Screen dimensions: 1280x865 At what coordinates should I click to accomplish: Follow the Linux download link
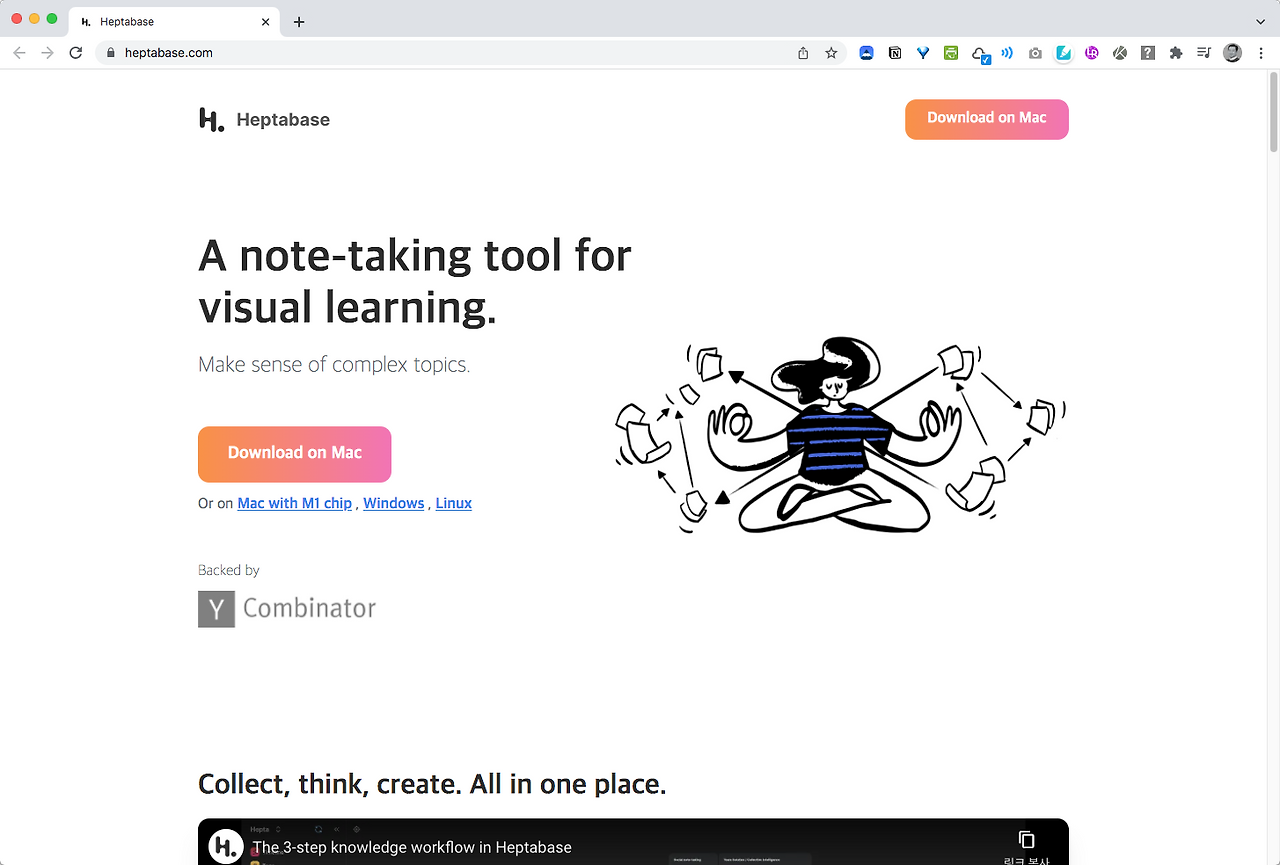[x=454, y=503]
